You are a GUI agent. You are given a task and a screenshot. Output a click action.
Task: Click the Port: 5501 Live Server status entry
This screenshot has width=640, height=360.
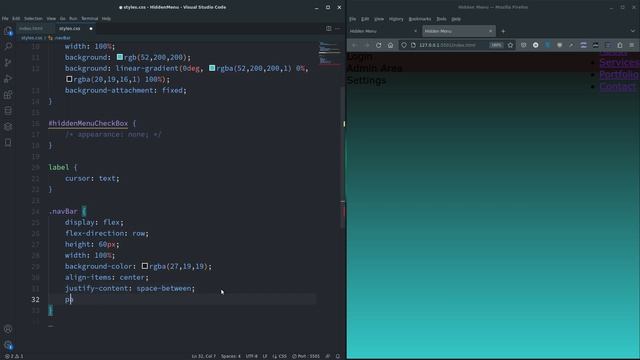306,356
